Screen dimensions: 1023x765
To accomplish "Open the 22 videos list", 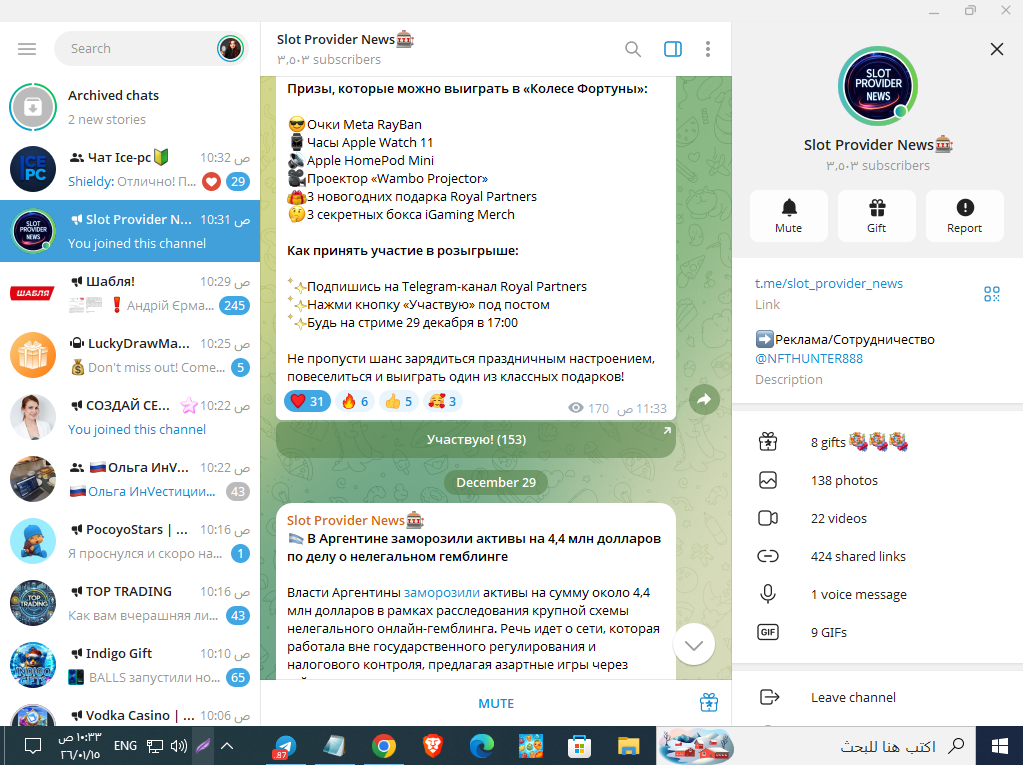I will (878, 518).
